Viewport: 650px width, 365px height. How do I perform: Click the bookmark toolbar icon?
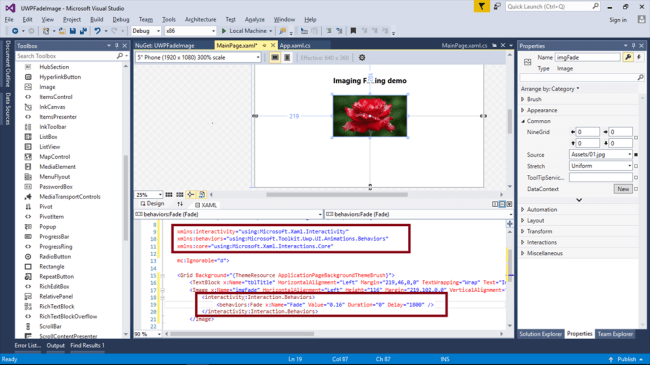pos(353,31)
